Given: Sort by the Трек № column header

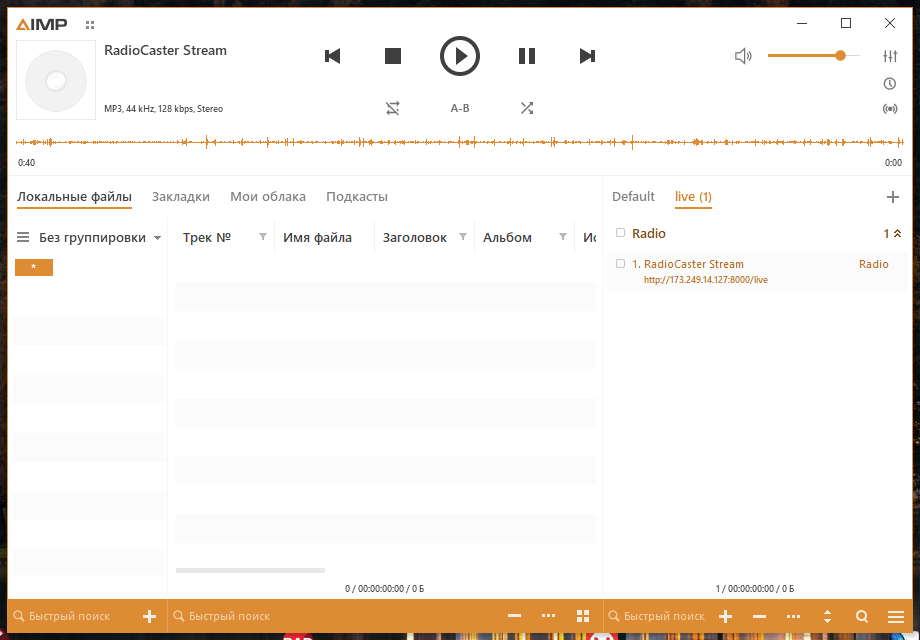Looking at the screenshot, I should [x=207, y=238].
